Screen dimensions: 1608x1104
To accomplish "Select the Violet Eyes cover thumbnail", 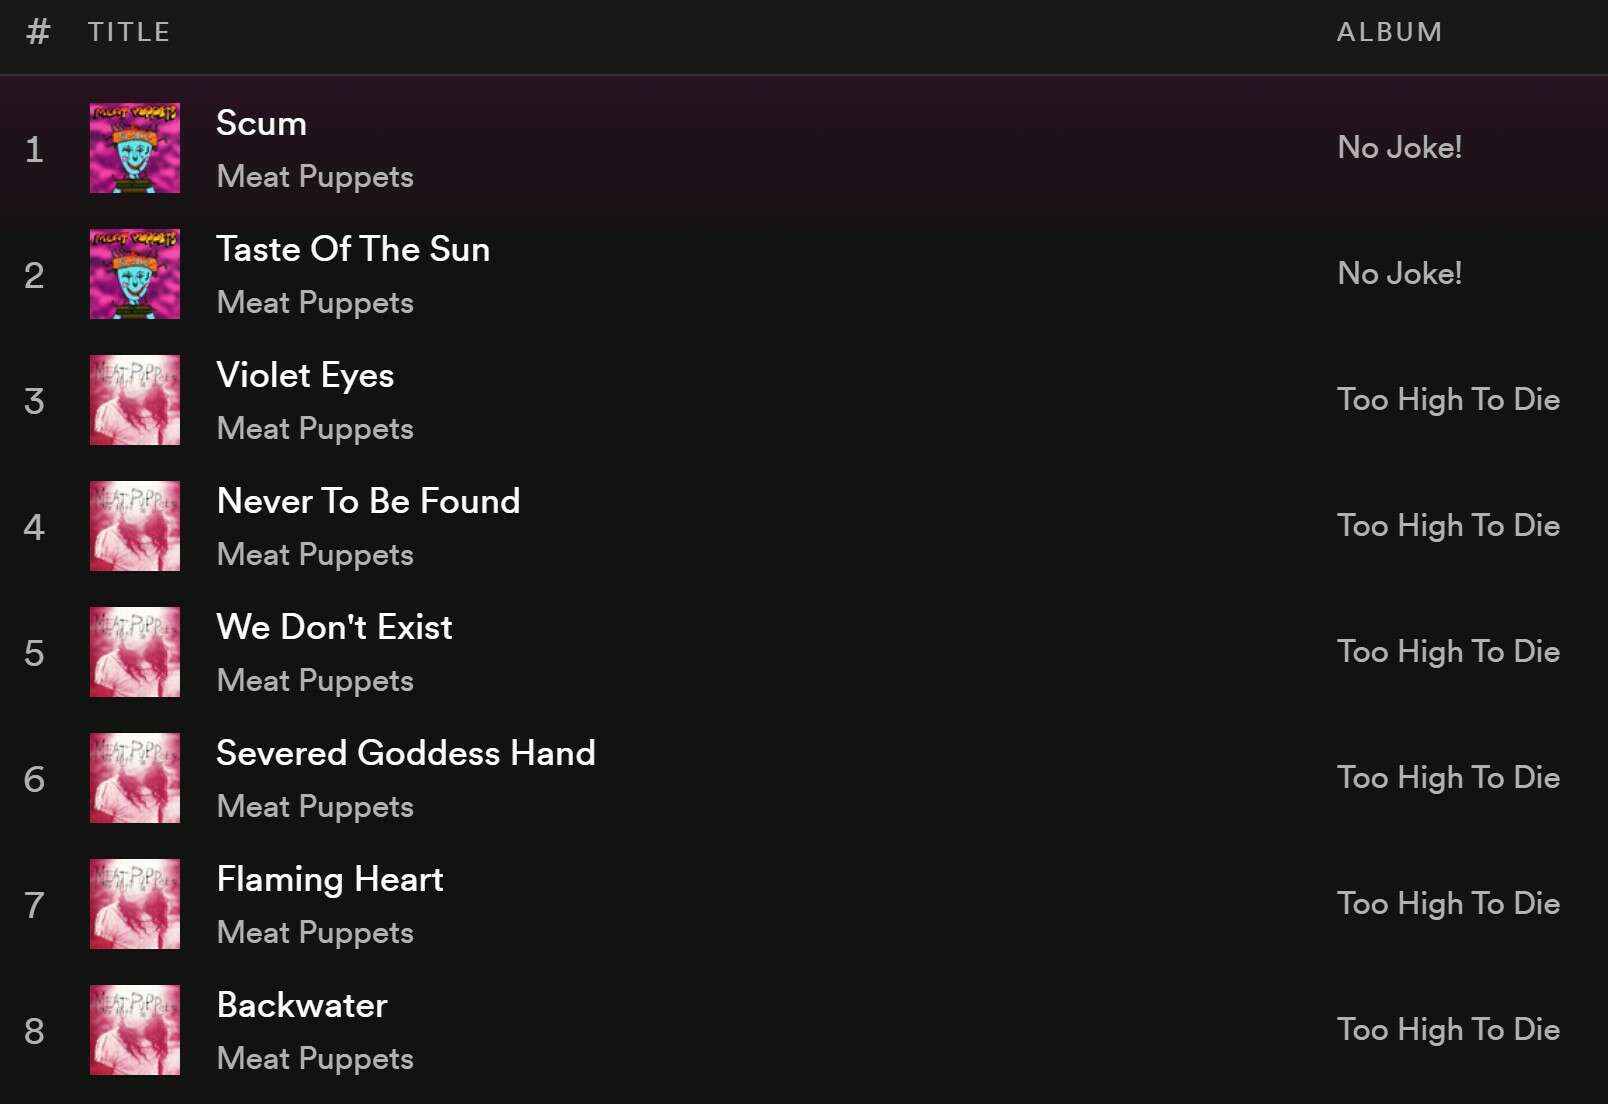I will 135,400.
